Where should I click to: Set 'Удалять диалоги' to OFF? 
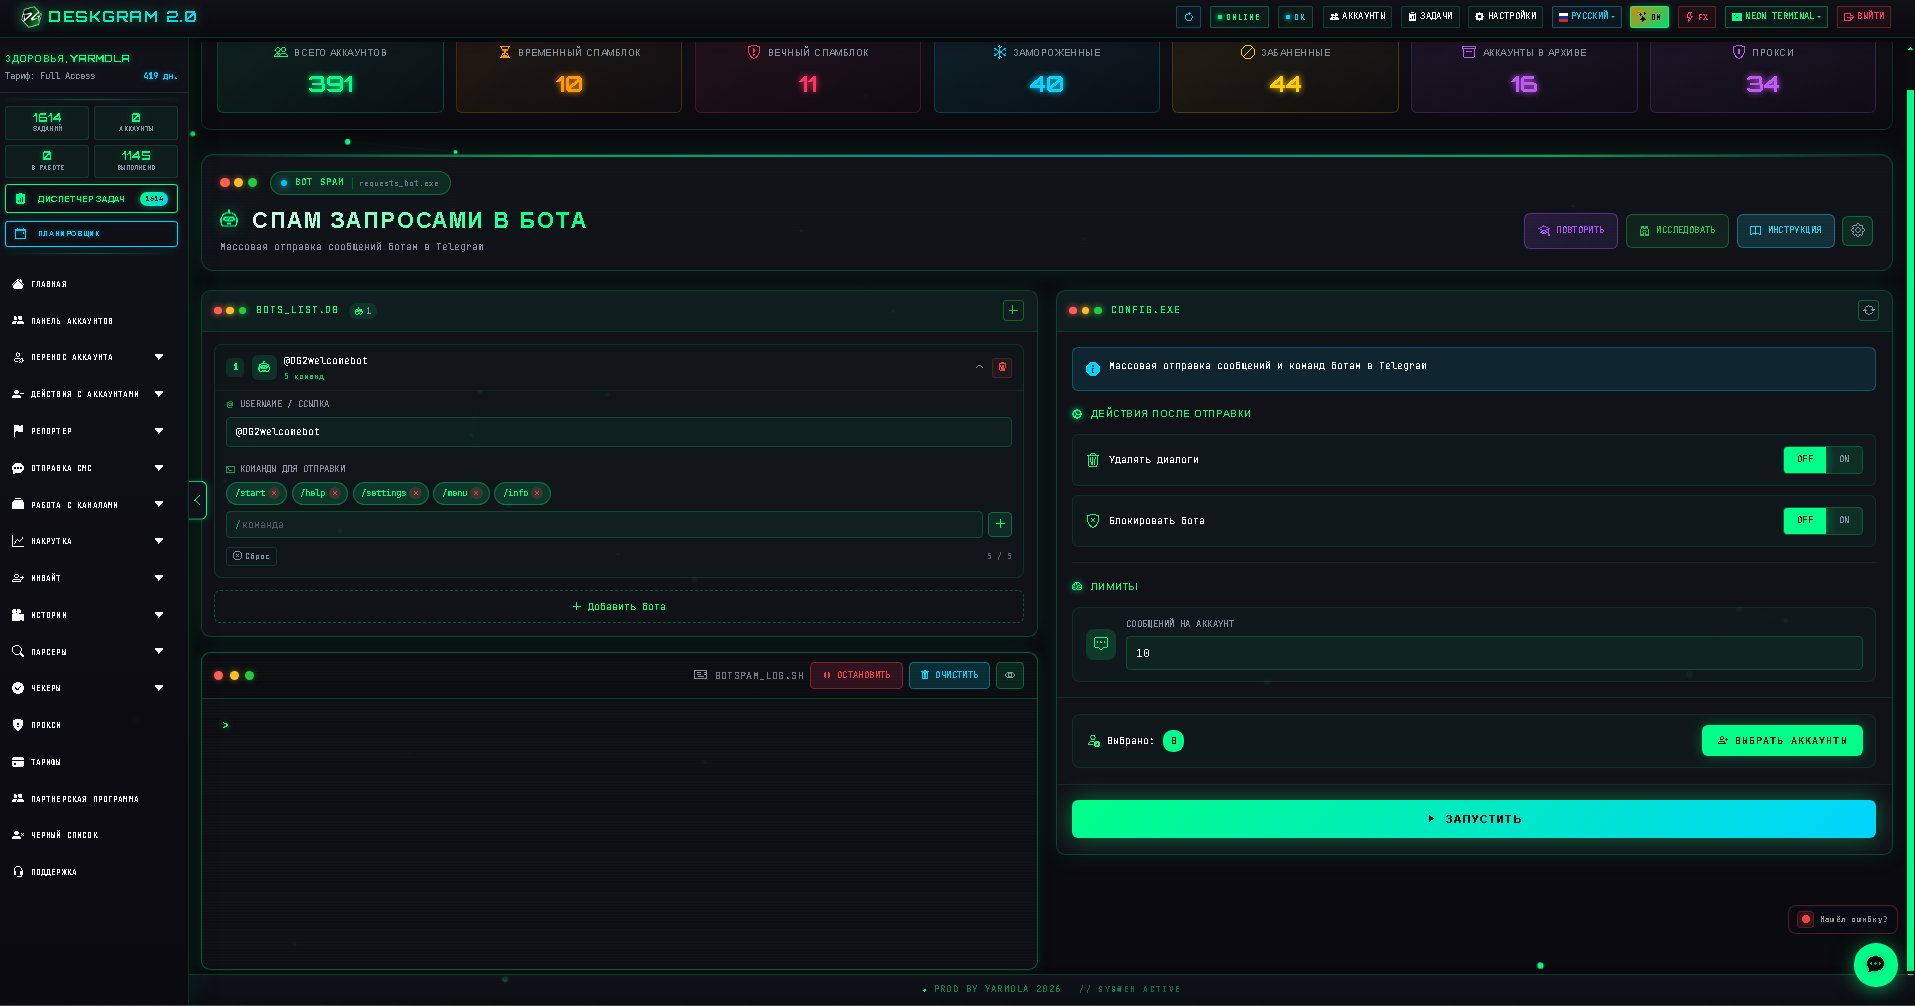(1805, 460)
